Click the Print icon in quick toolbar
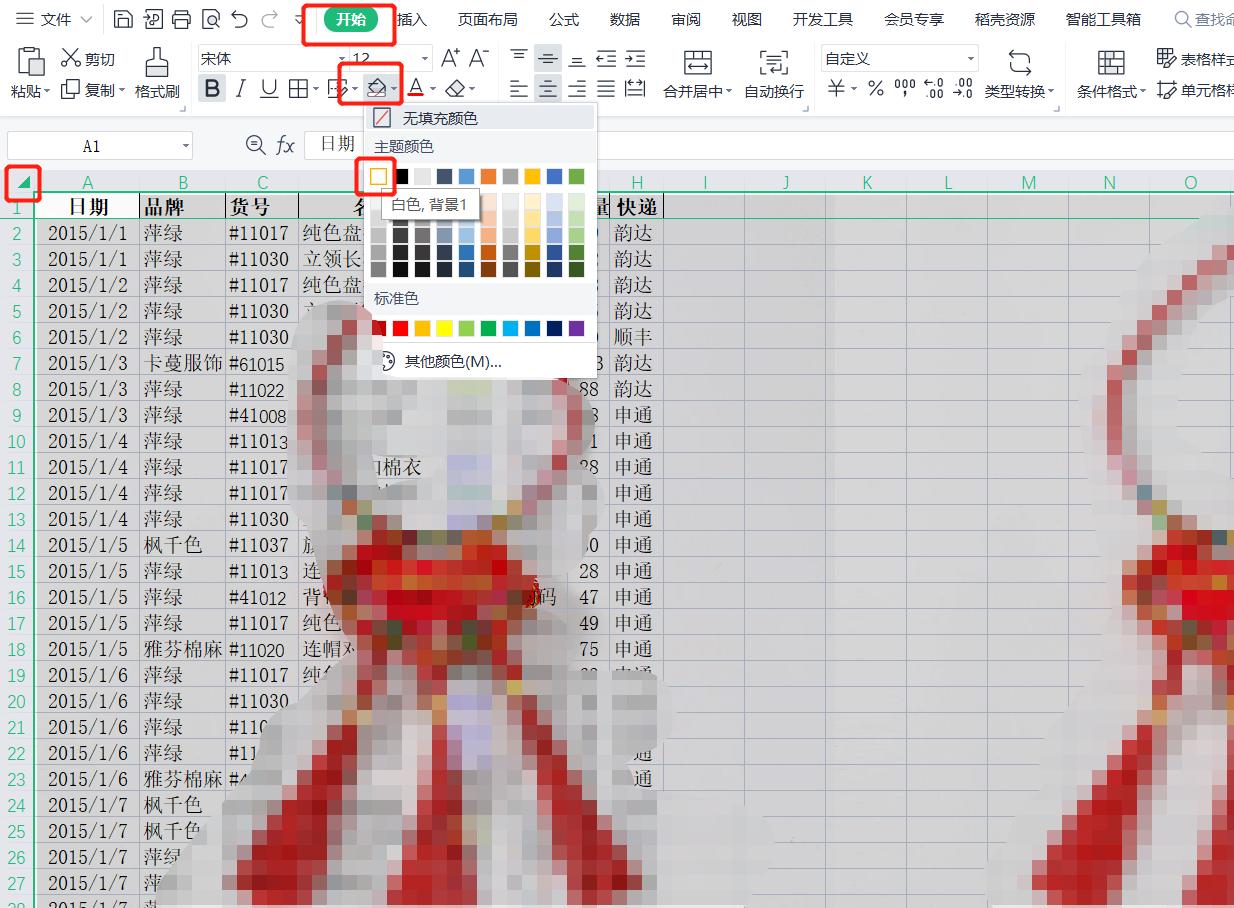 pyautogui.click(x=181, y=19)
